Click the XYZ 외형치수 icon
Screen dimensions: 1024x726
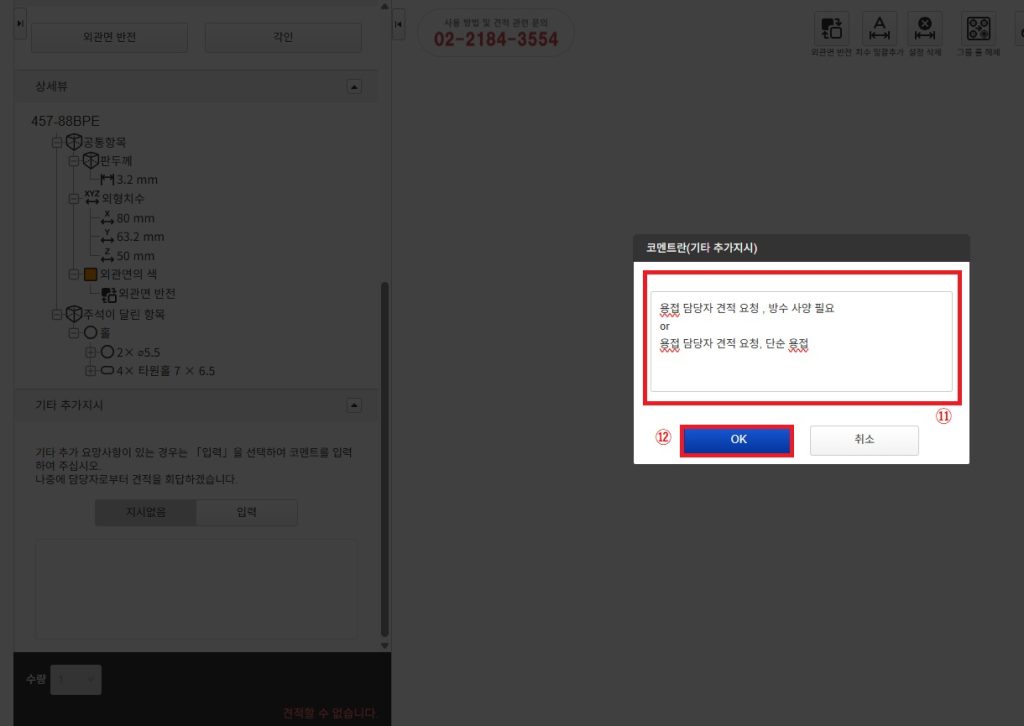coord(92,198)
